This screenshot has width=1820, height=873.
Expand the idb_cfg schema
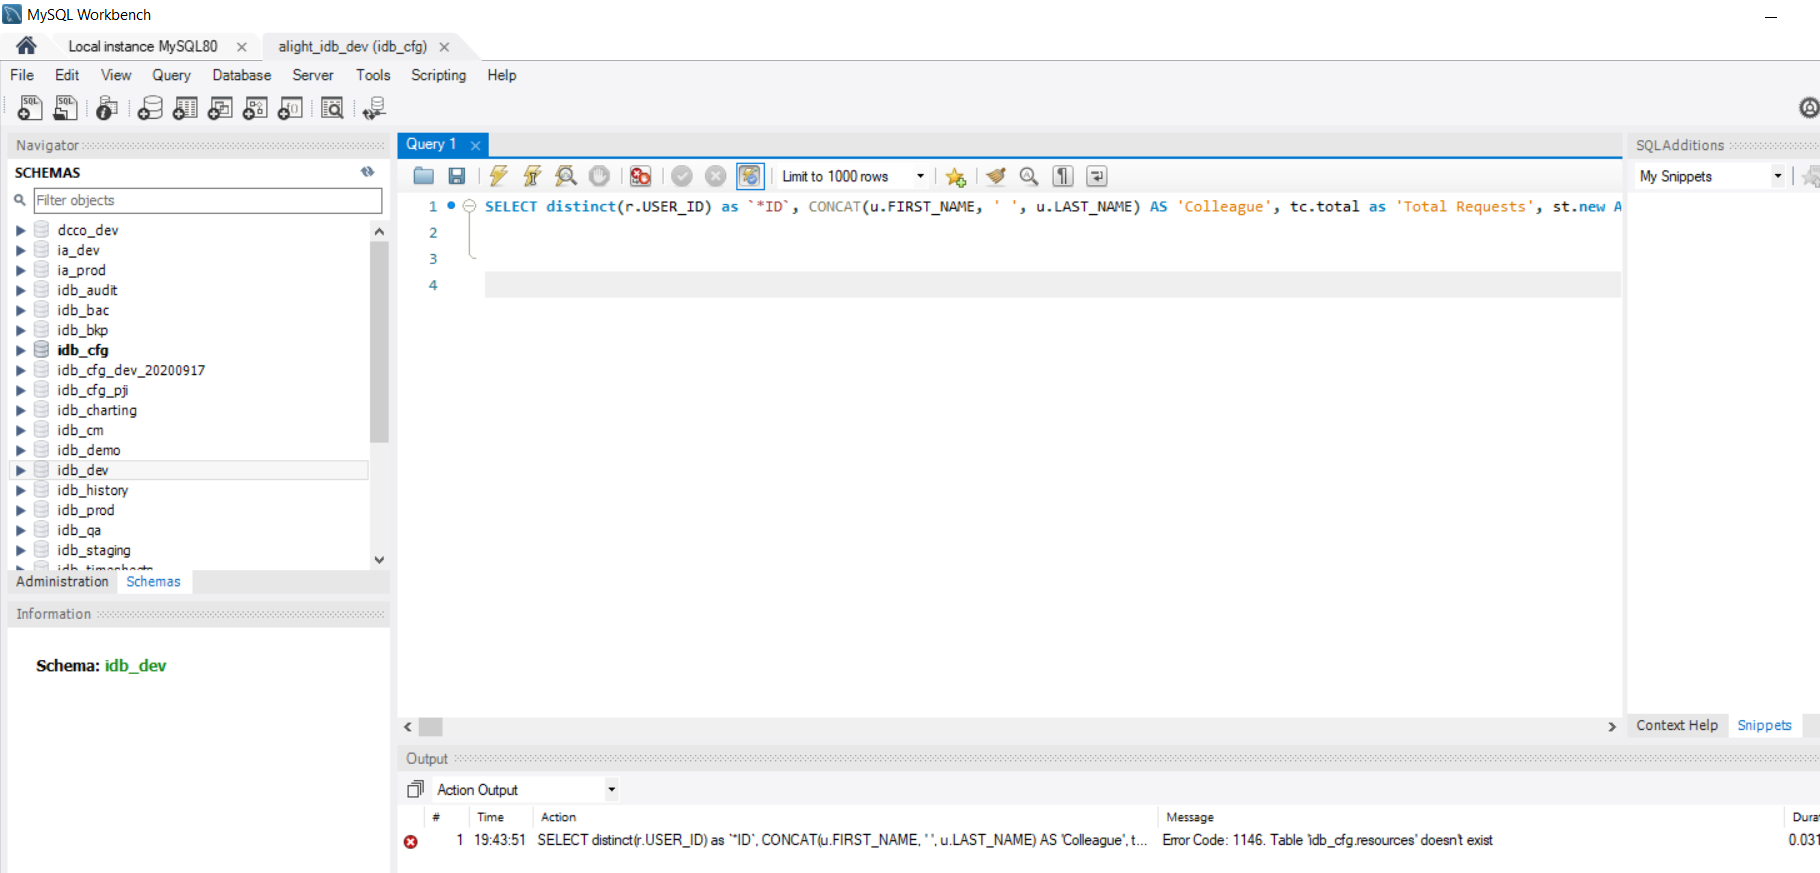(20, 350)
